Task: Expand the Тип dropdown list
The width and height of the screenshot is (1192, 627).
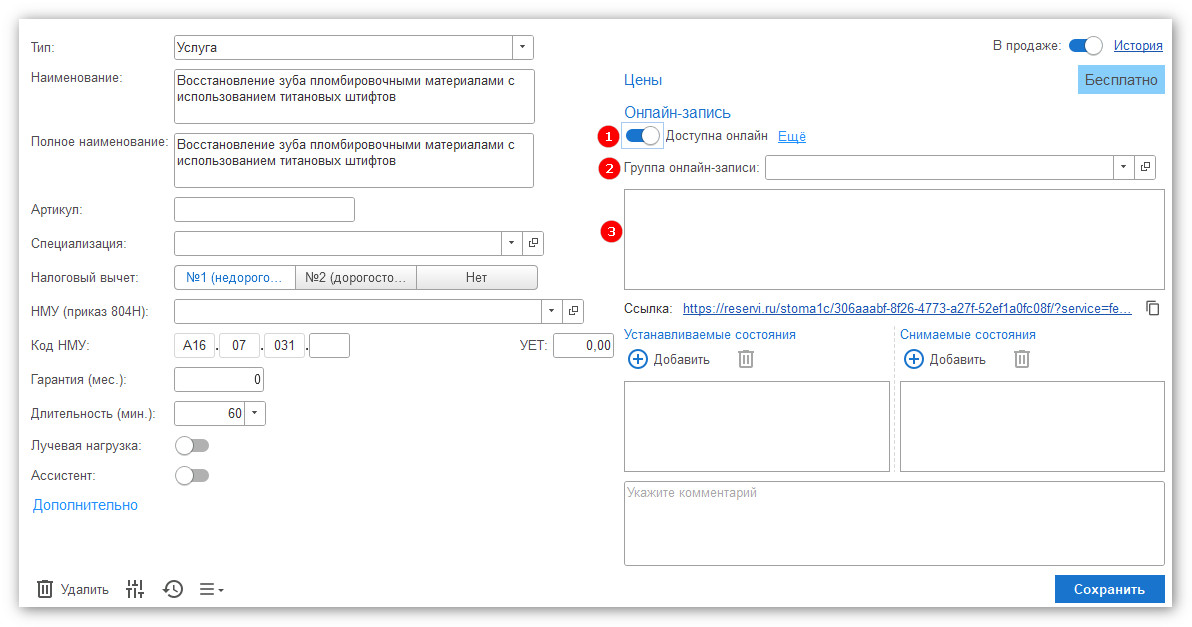Action: 523,47
